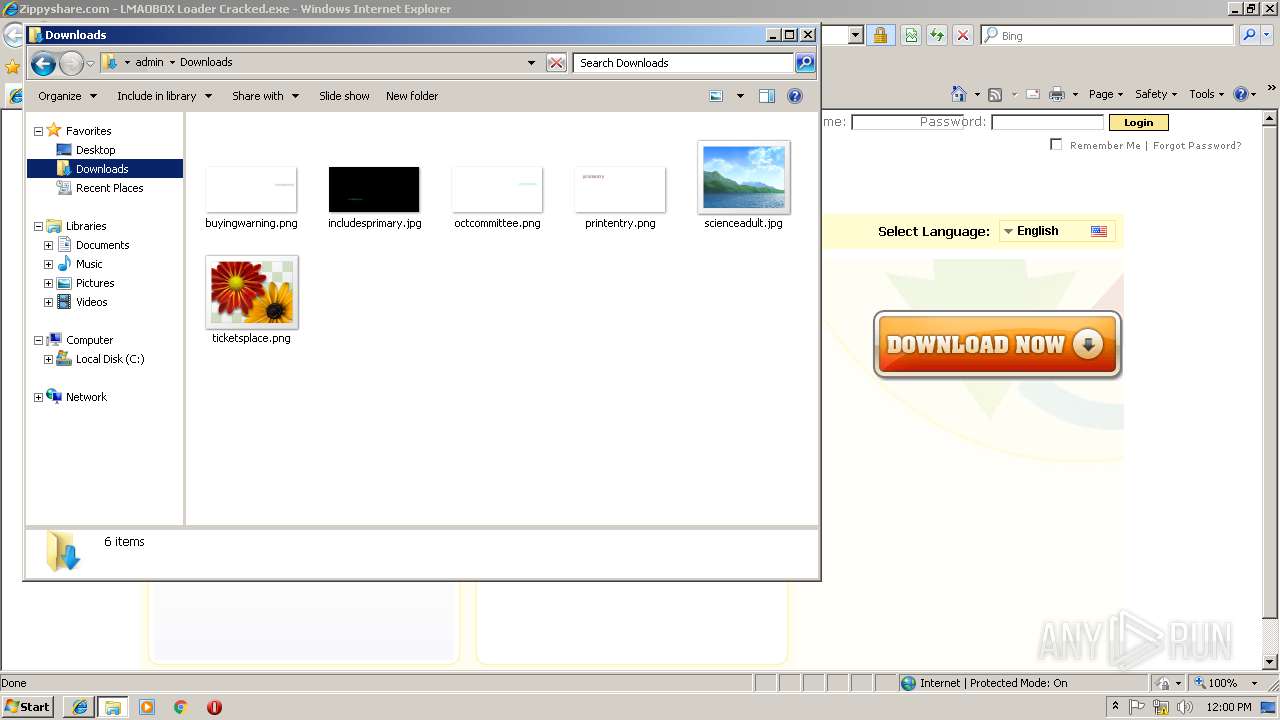
Task: Expand the Documents library
Action: pyautogui.click(x=48, y=245)
